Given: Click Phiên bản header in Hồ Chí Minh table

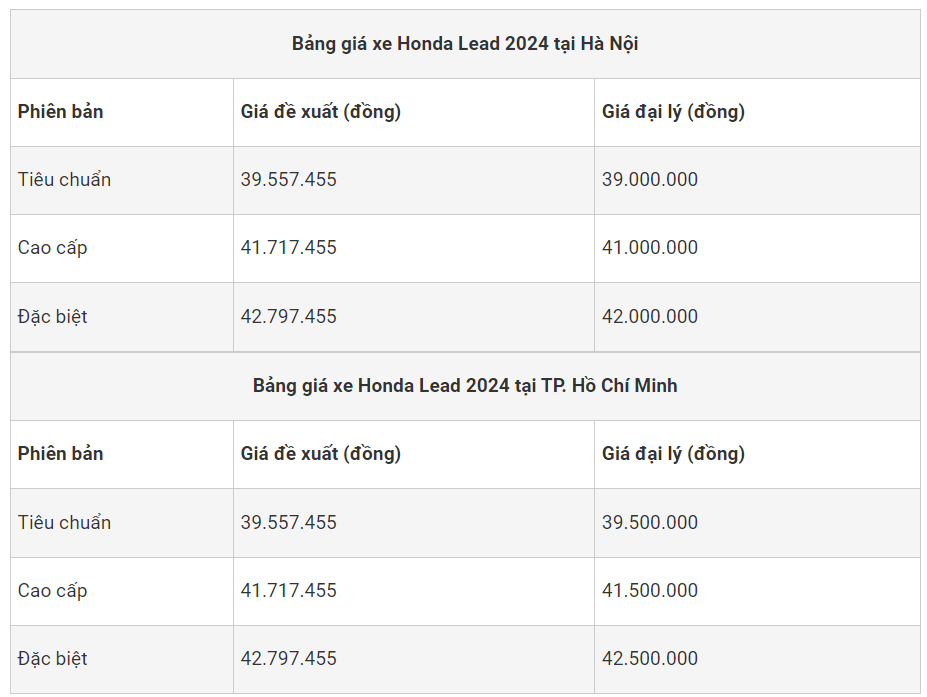Looking at the screenshot, I should (61, 454).
